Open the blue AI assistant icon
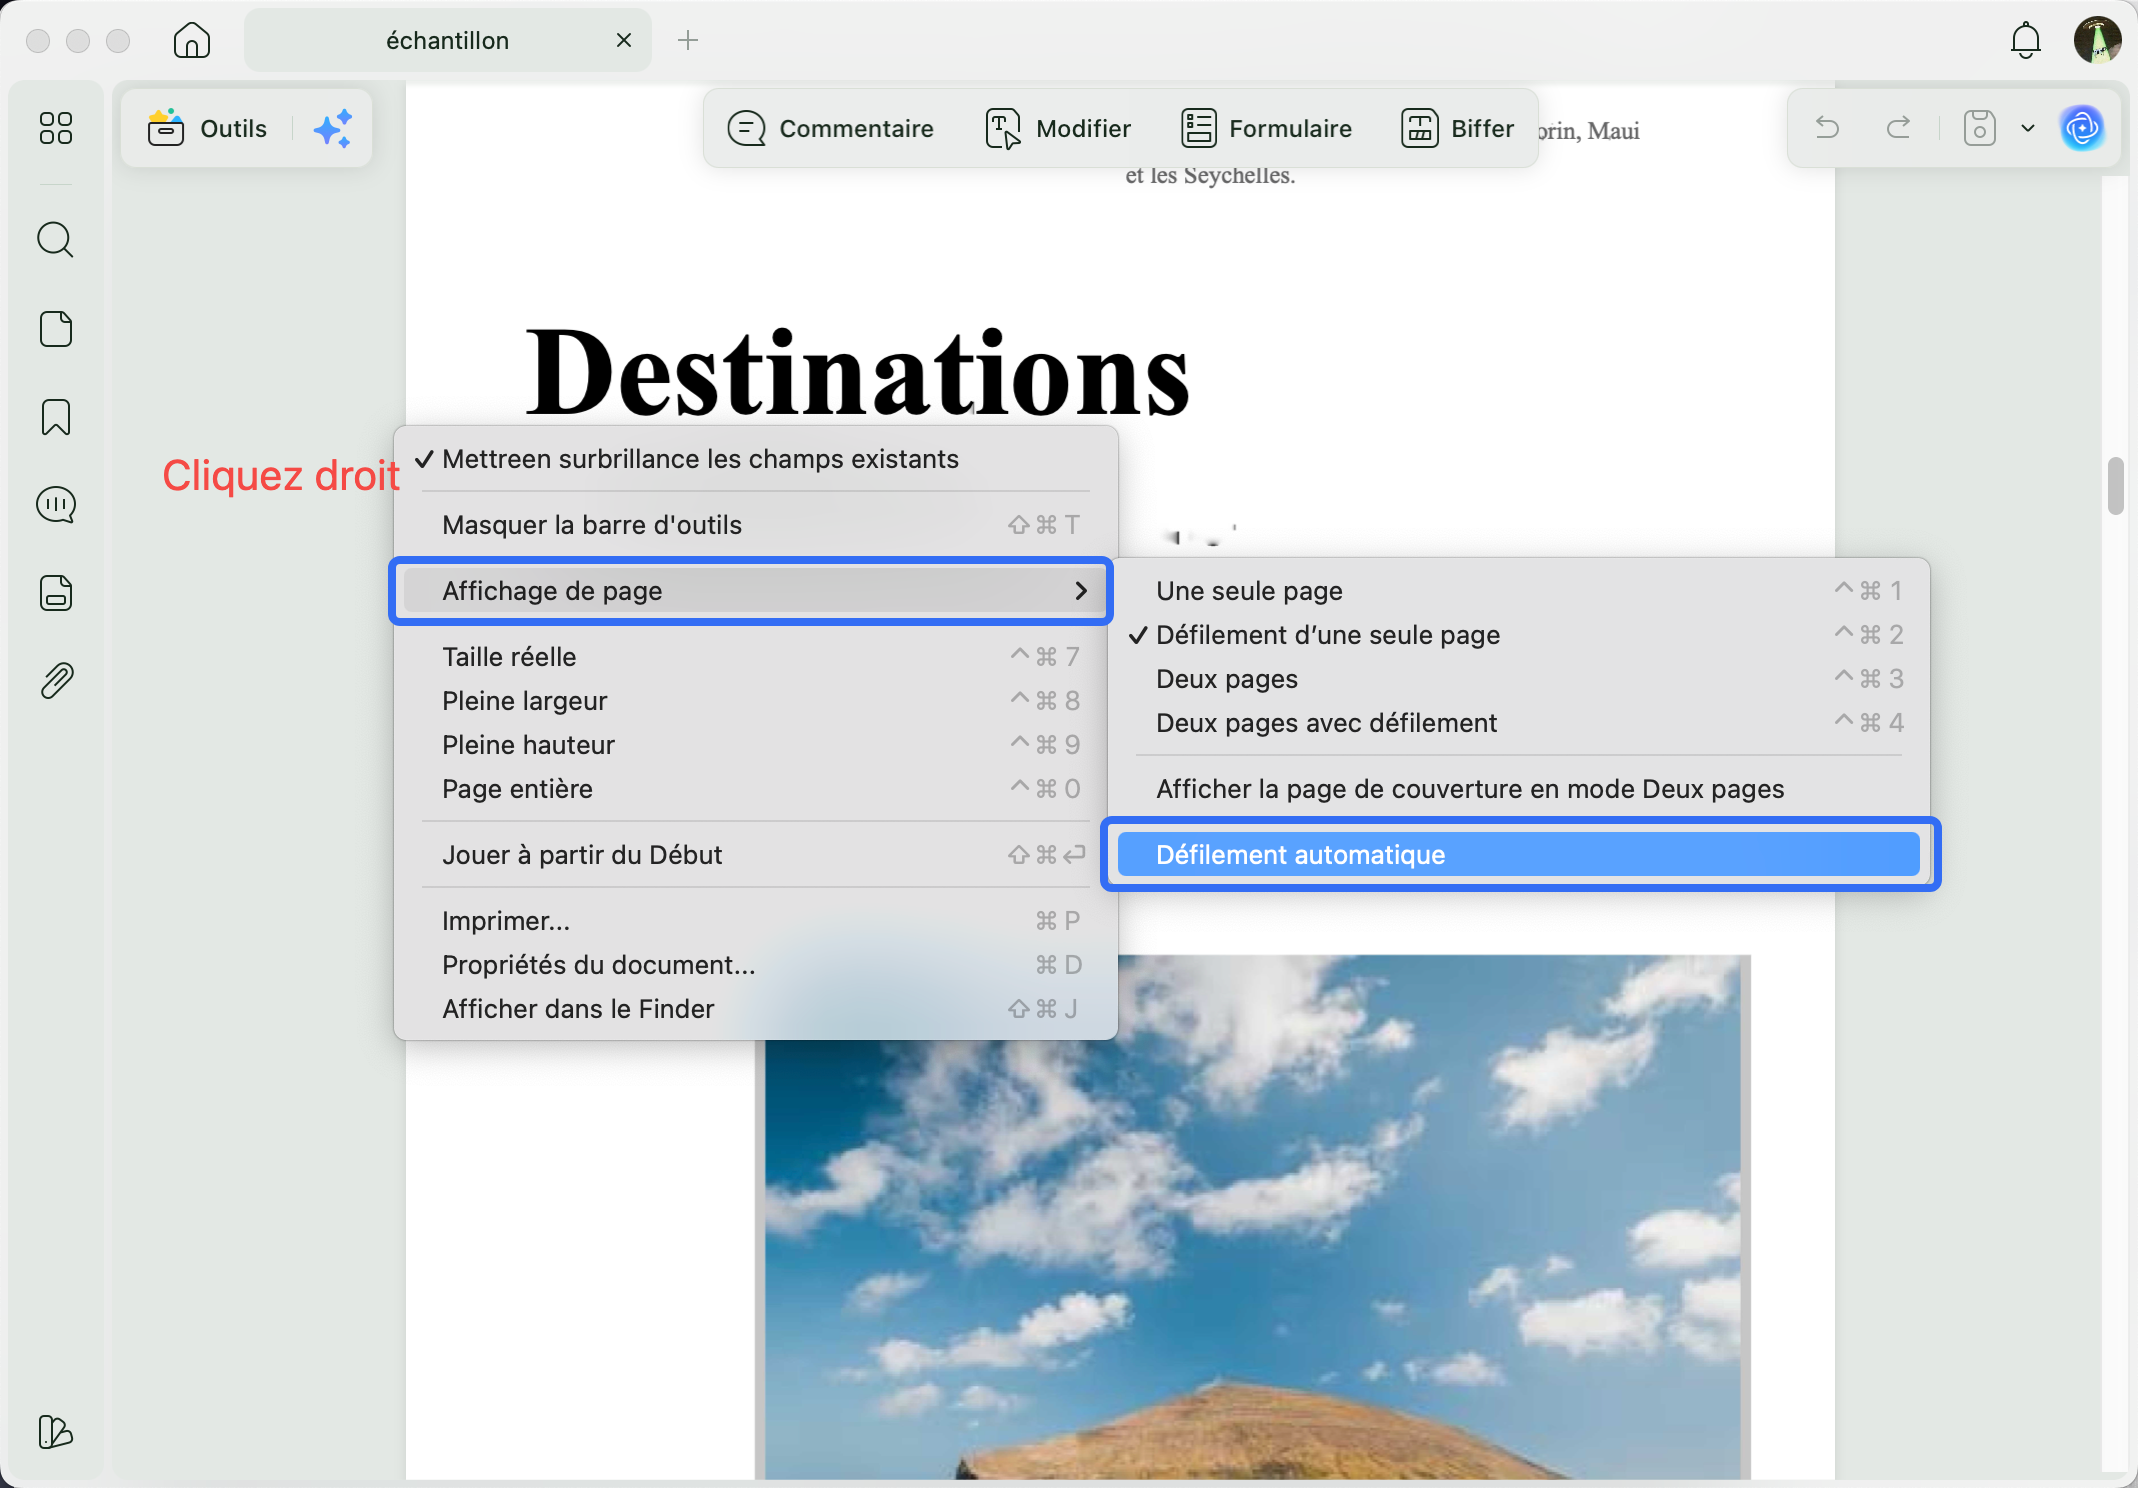The height and width of the screenshot is (1488, 2138). point(2082,128)
